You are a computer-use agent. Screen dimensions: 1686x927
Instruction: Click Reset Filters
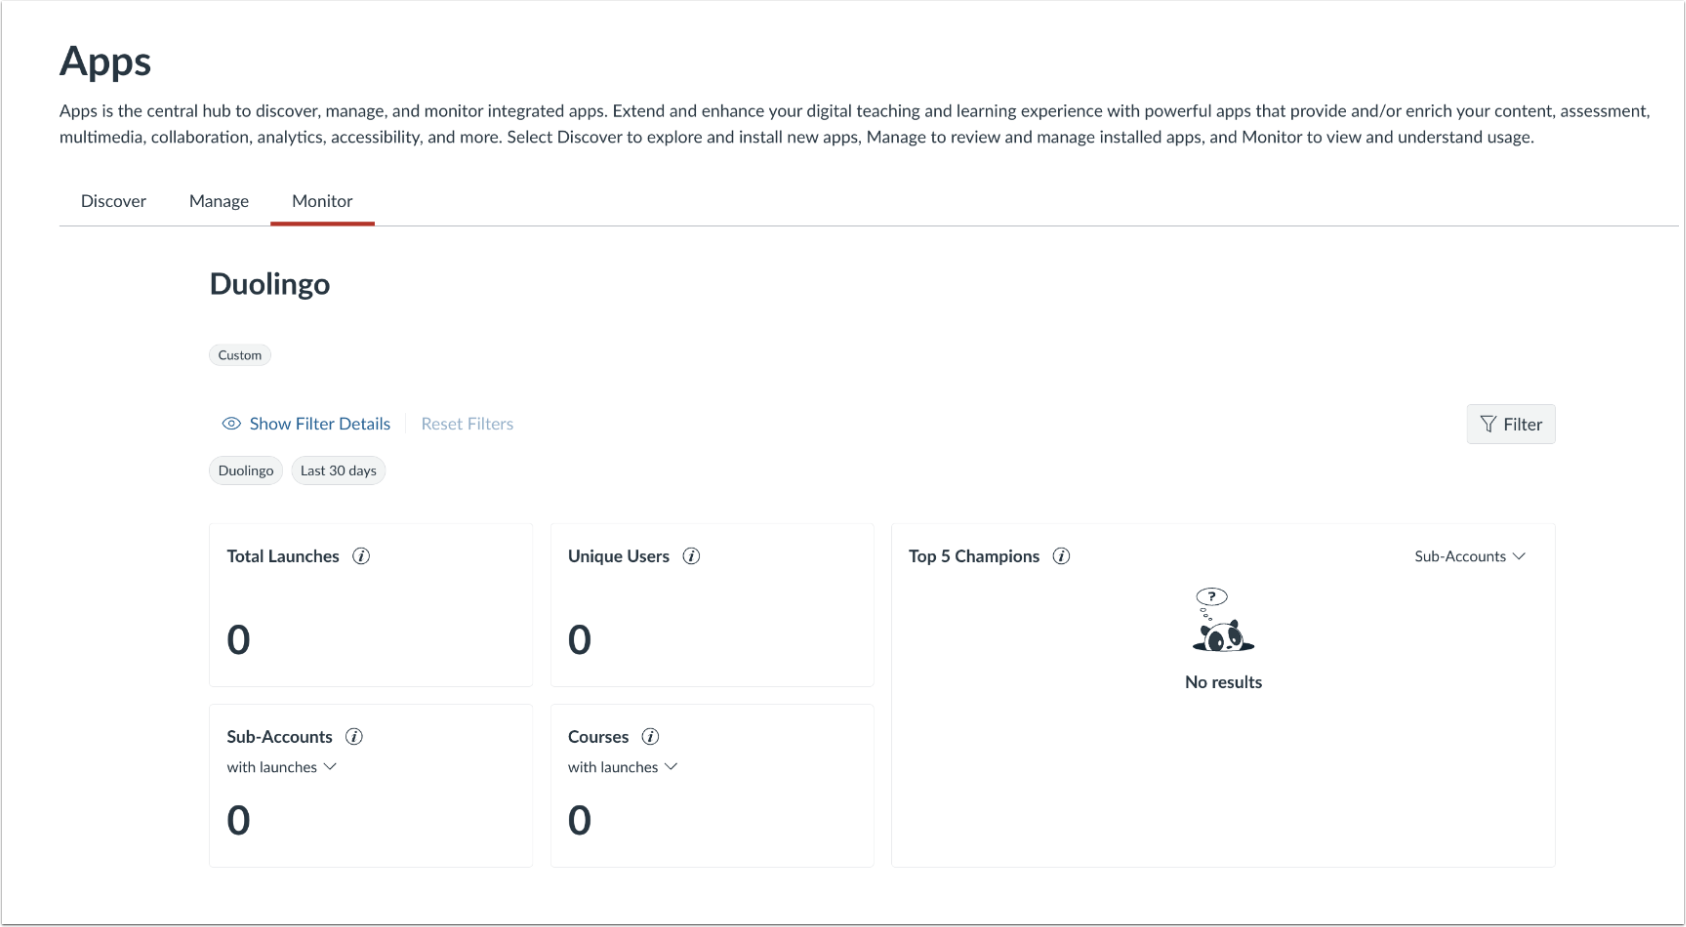pos(466,423)
